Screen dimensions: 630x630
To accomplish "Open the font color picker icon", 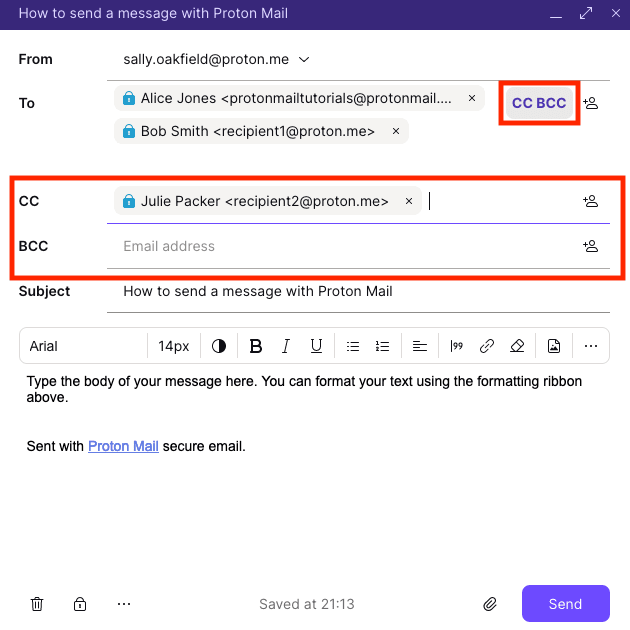I will click(219, 346).
